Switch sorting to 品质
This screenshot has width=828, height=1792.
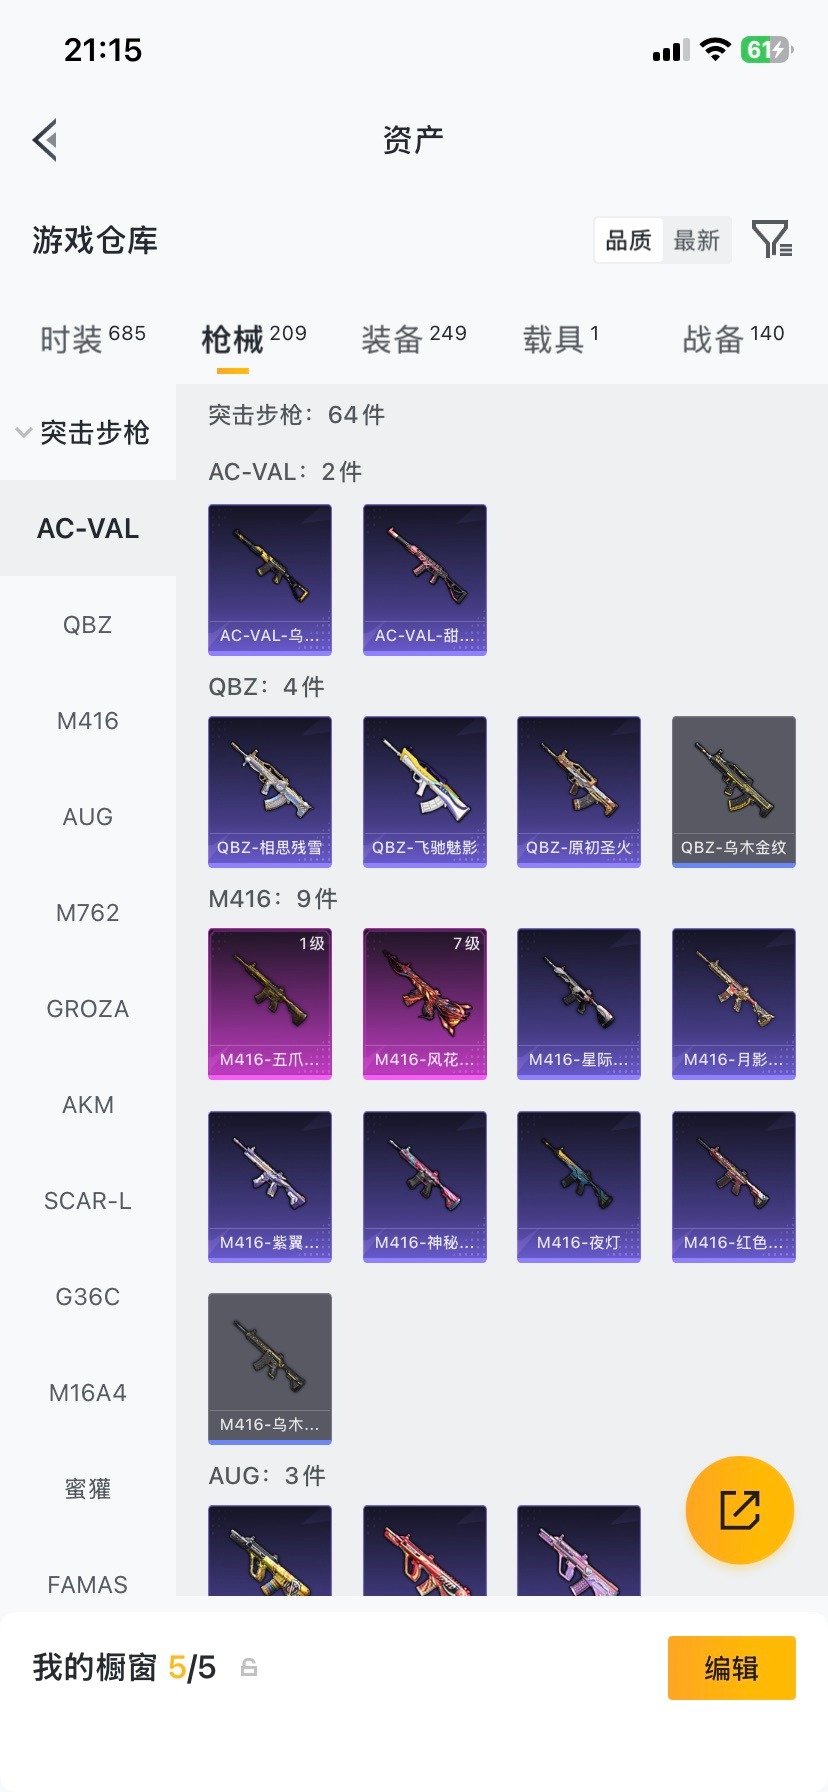point(629,240)
